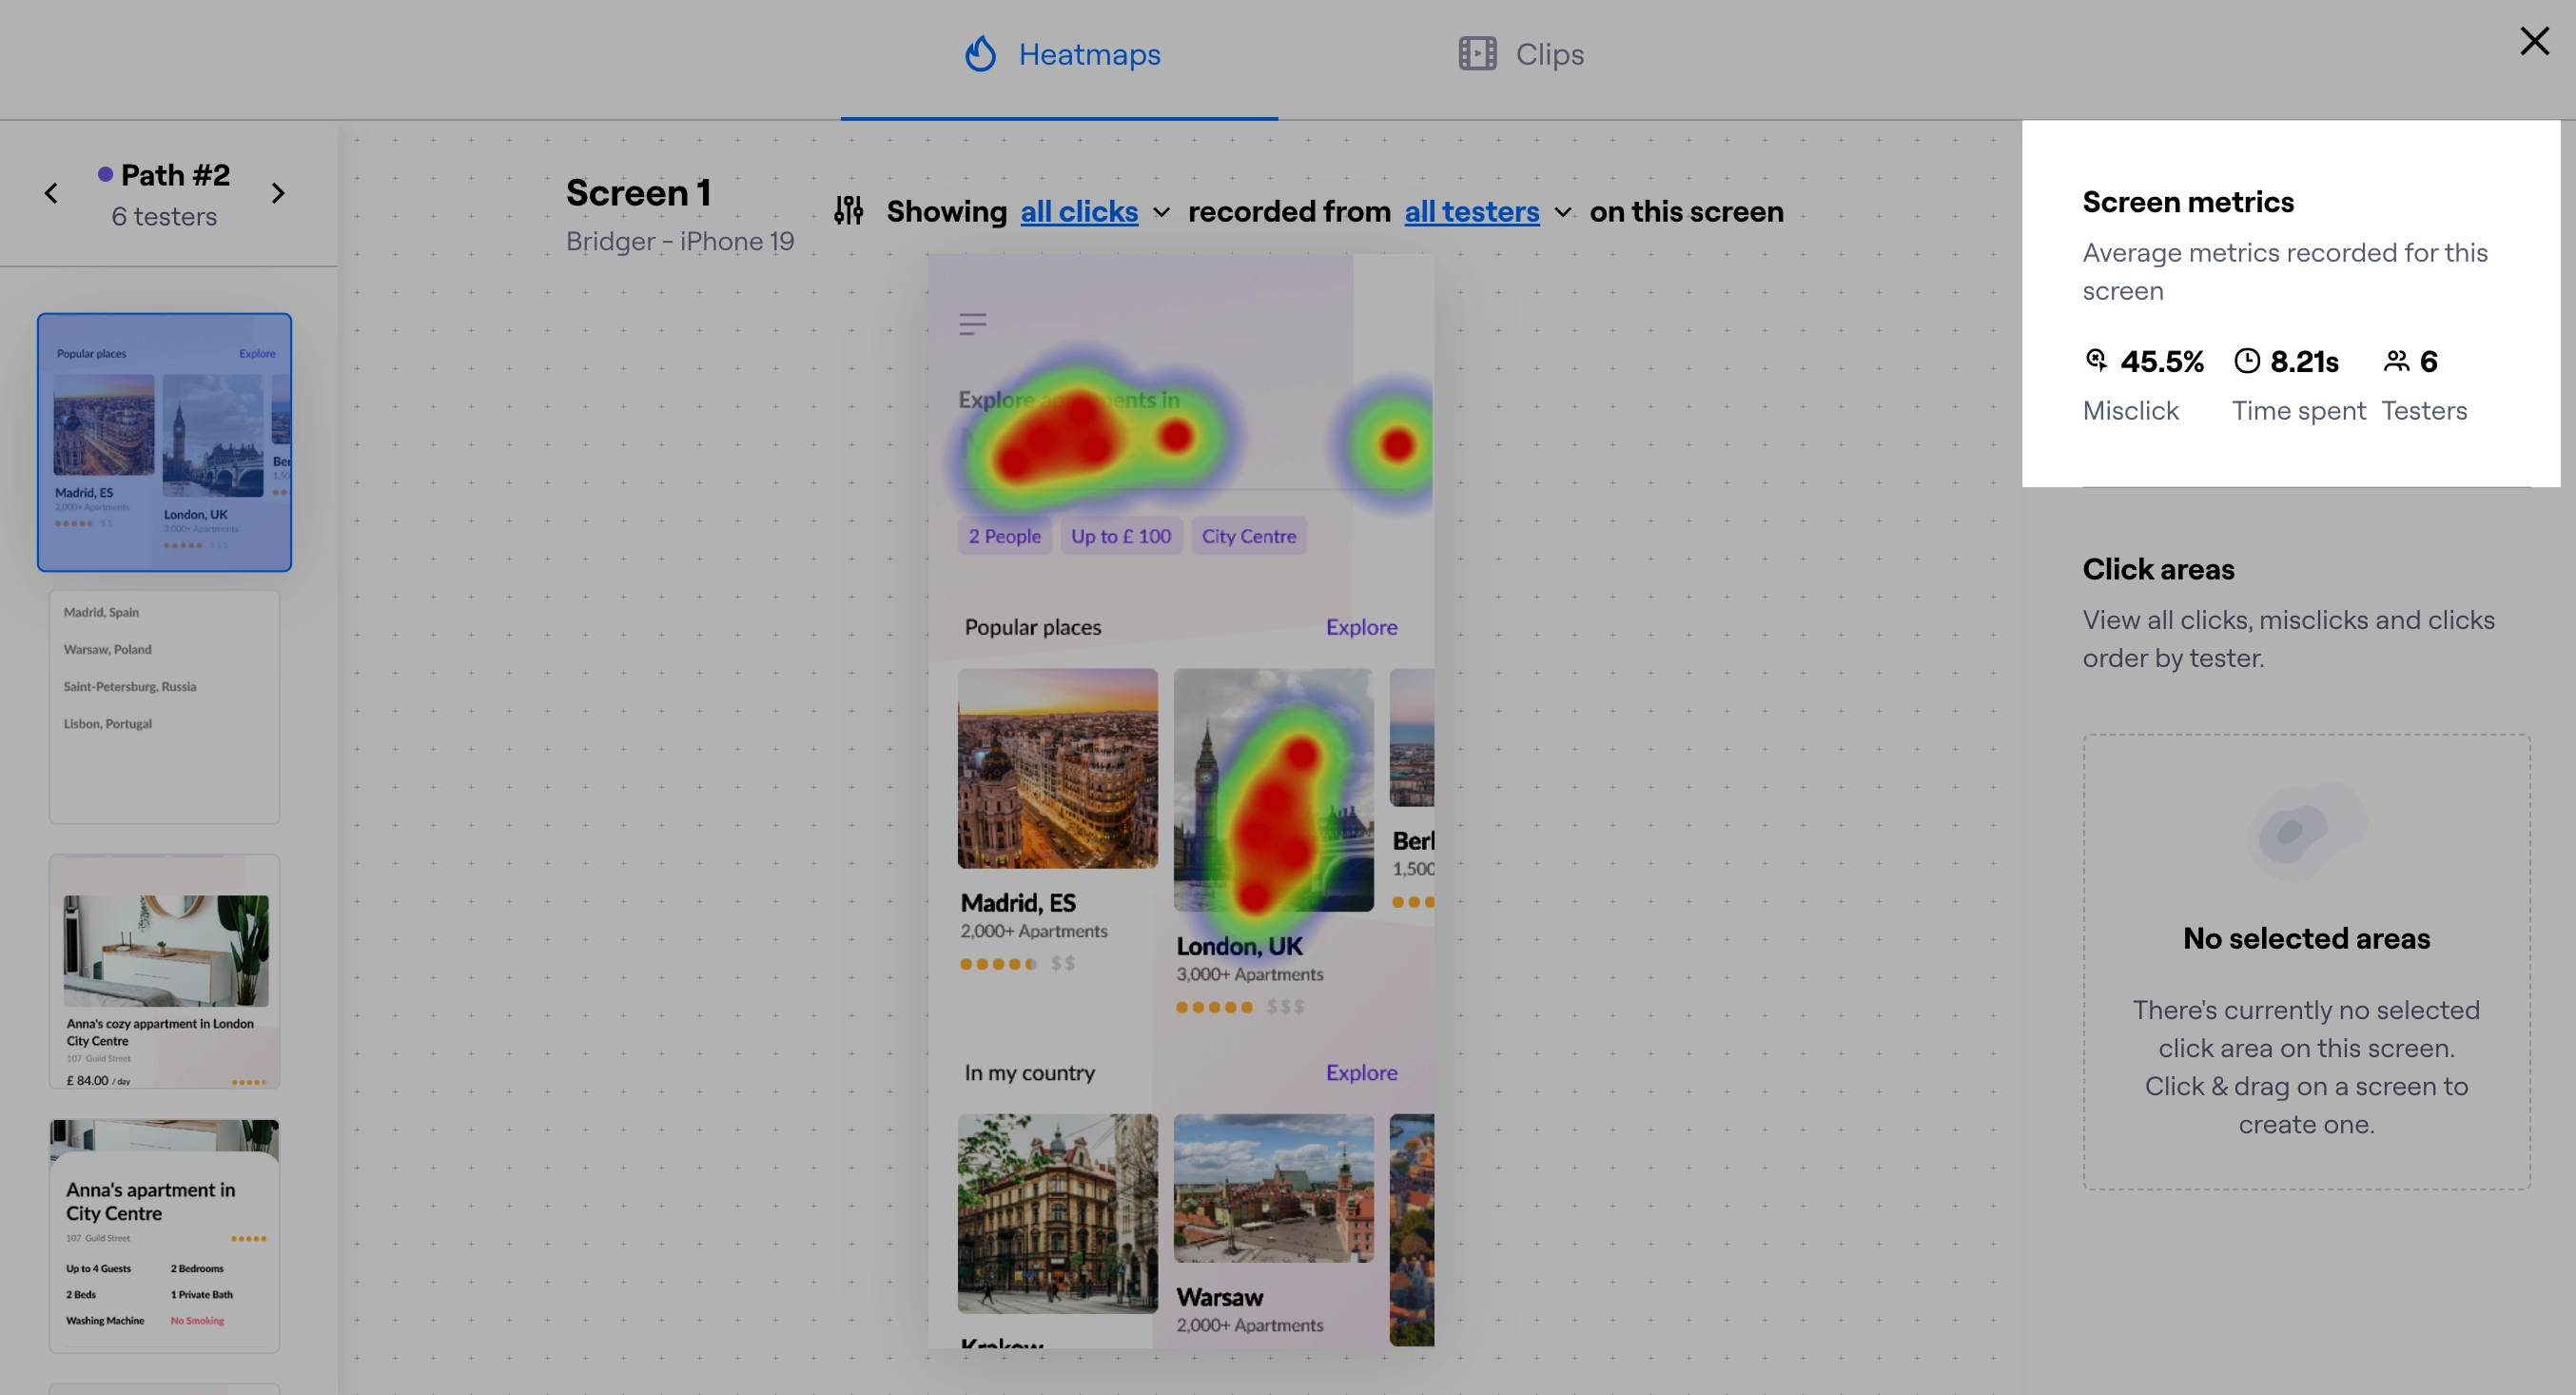Click the testers people icon in Screen metrics
2576x1395 pixels.
click(x=2396, y=360)
